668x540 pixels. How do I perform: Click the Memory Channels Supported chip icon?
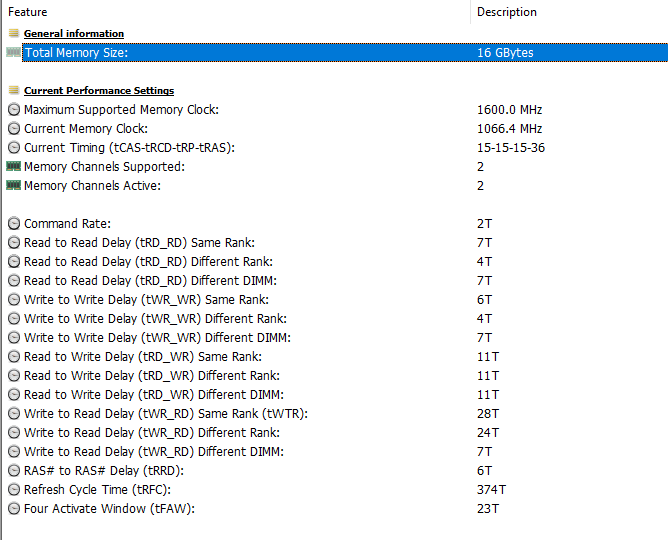coord(13,166)
